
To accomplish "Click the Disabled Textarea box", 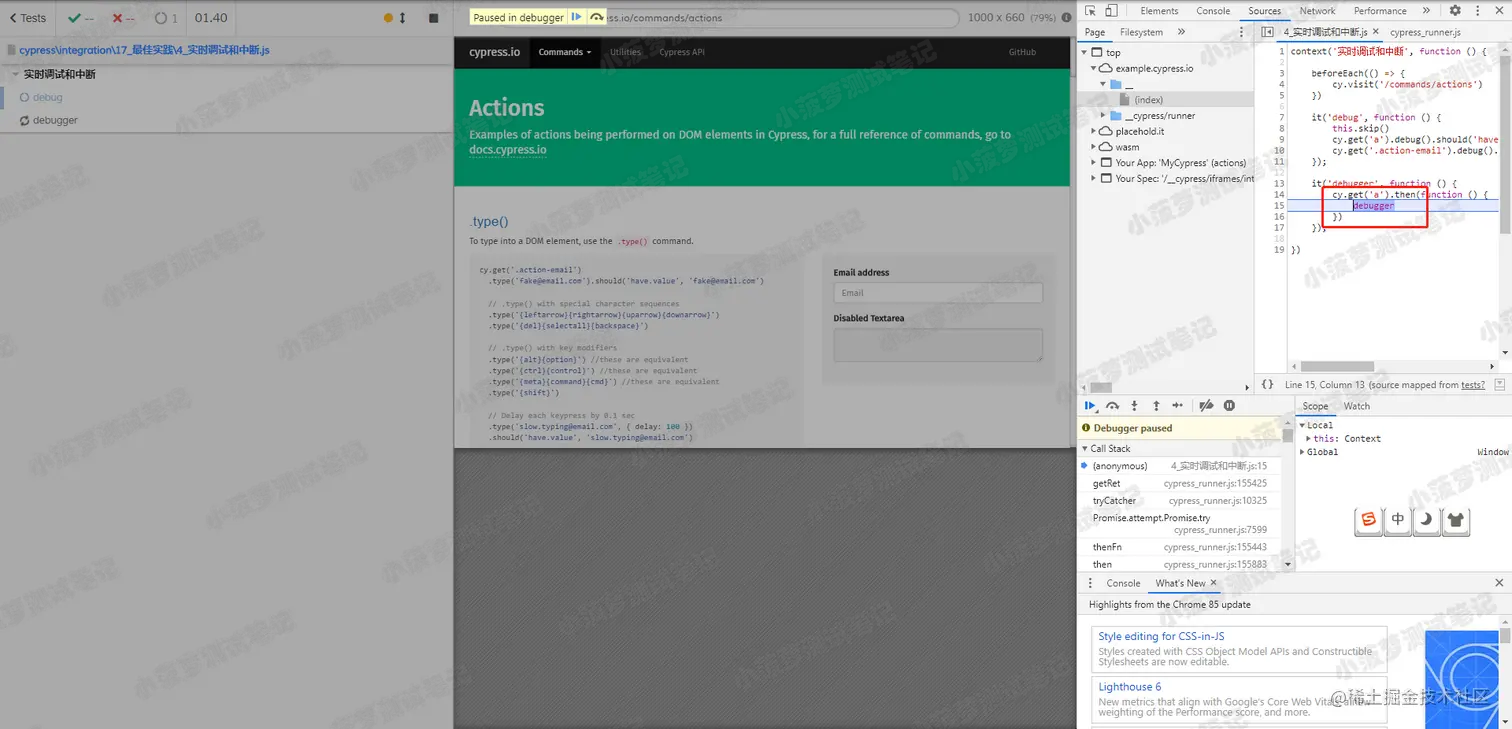I will coord(938,345).
